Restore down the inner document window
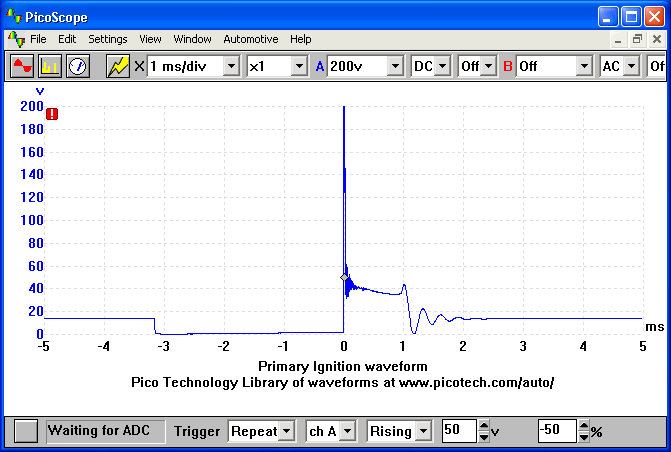 (x=637, y=39)
